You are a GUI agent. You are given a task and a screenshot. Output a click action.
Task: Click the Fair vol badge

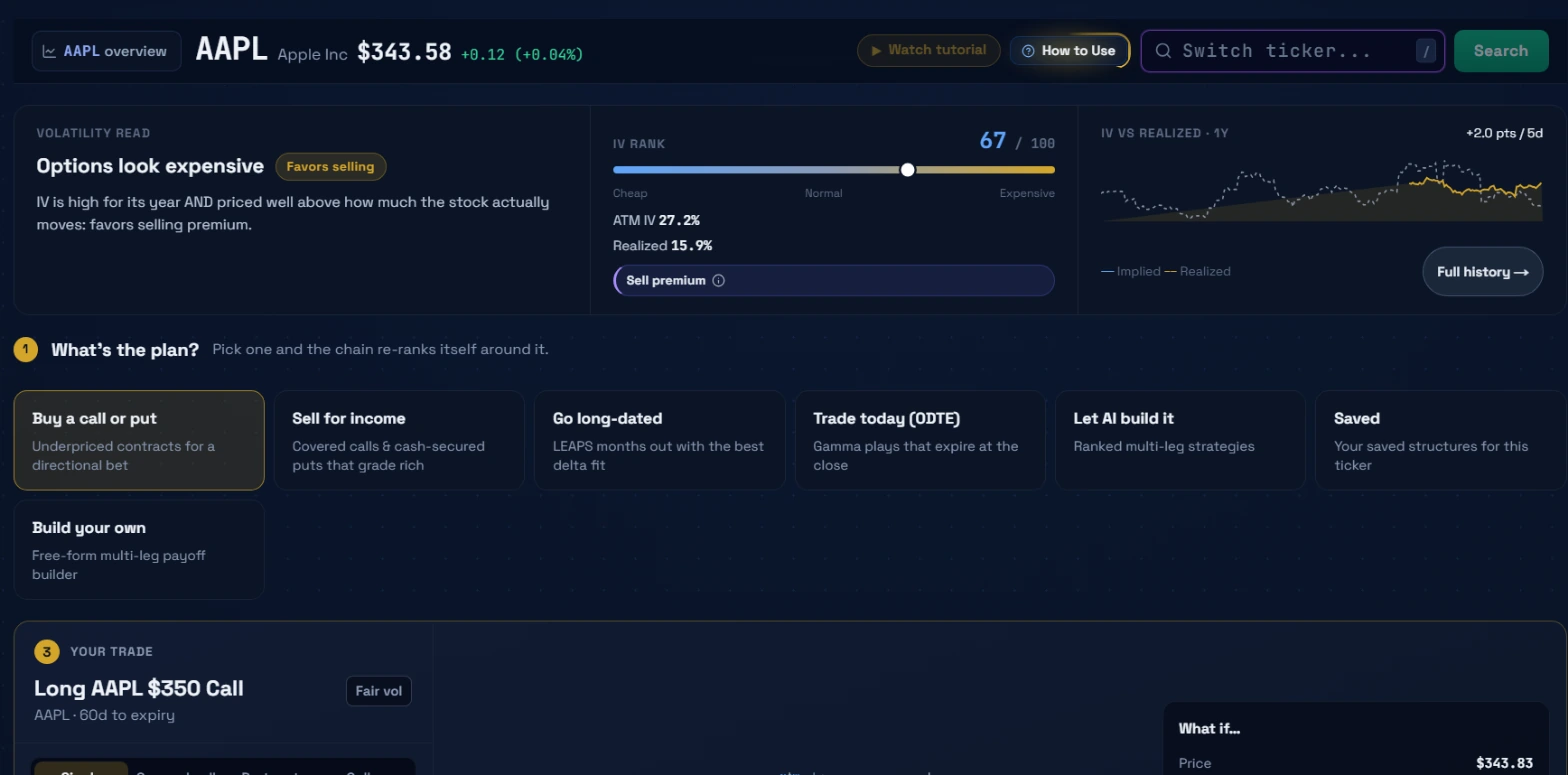[379, 691]
